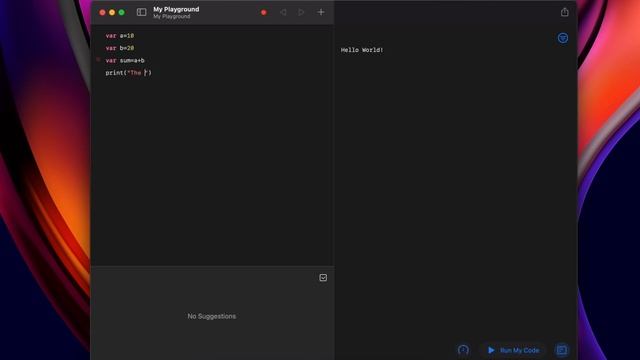Click the console filter icon
The height and width of the screenshot is (360, 640).
(x=563, y=38)
